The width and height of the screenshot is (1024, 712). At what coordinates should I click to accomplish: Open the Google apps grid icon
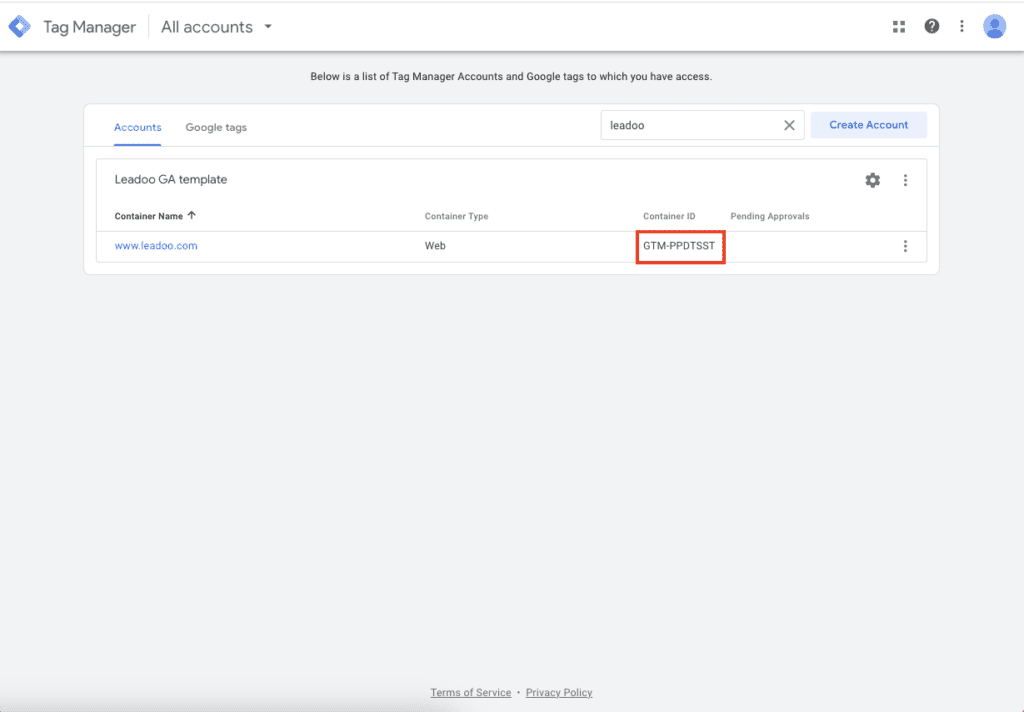(899, 26)
